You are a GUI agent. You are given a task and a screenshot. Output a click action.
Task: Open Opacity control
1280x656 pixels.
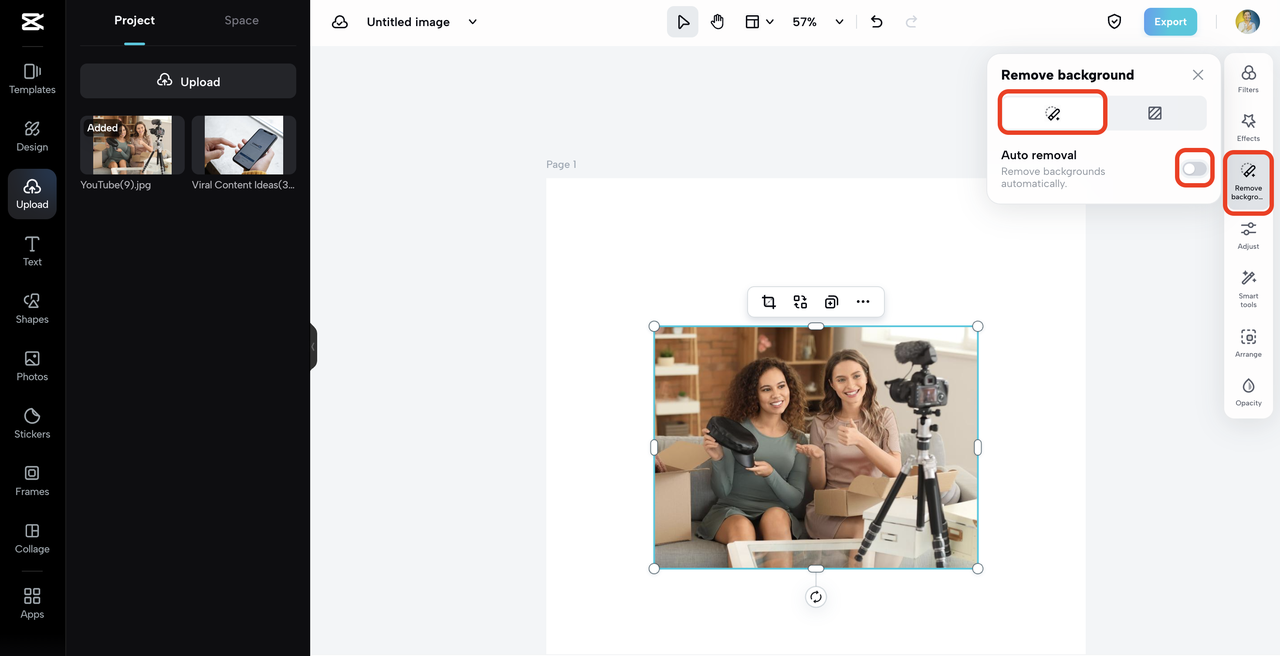[1248, 392]
